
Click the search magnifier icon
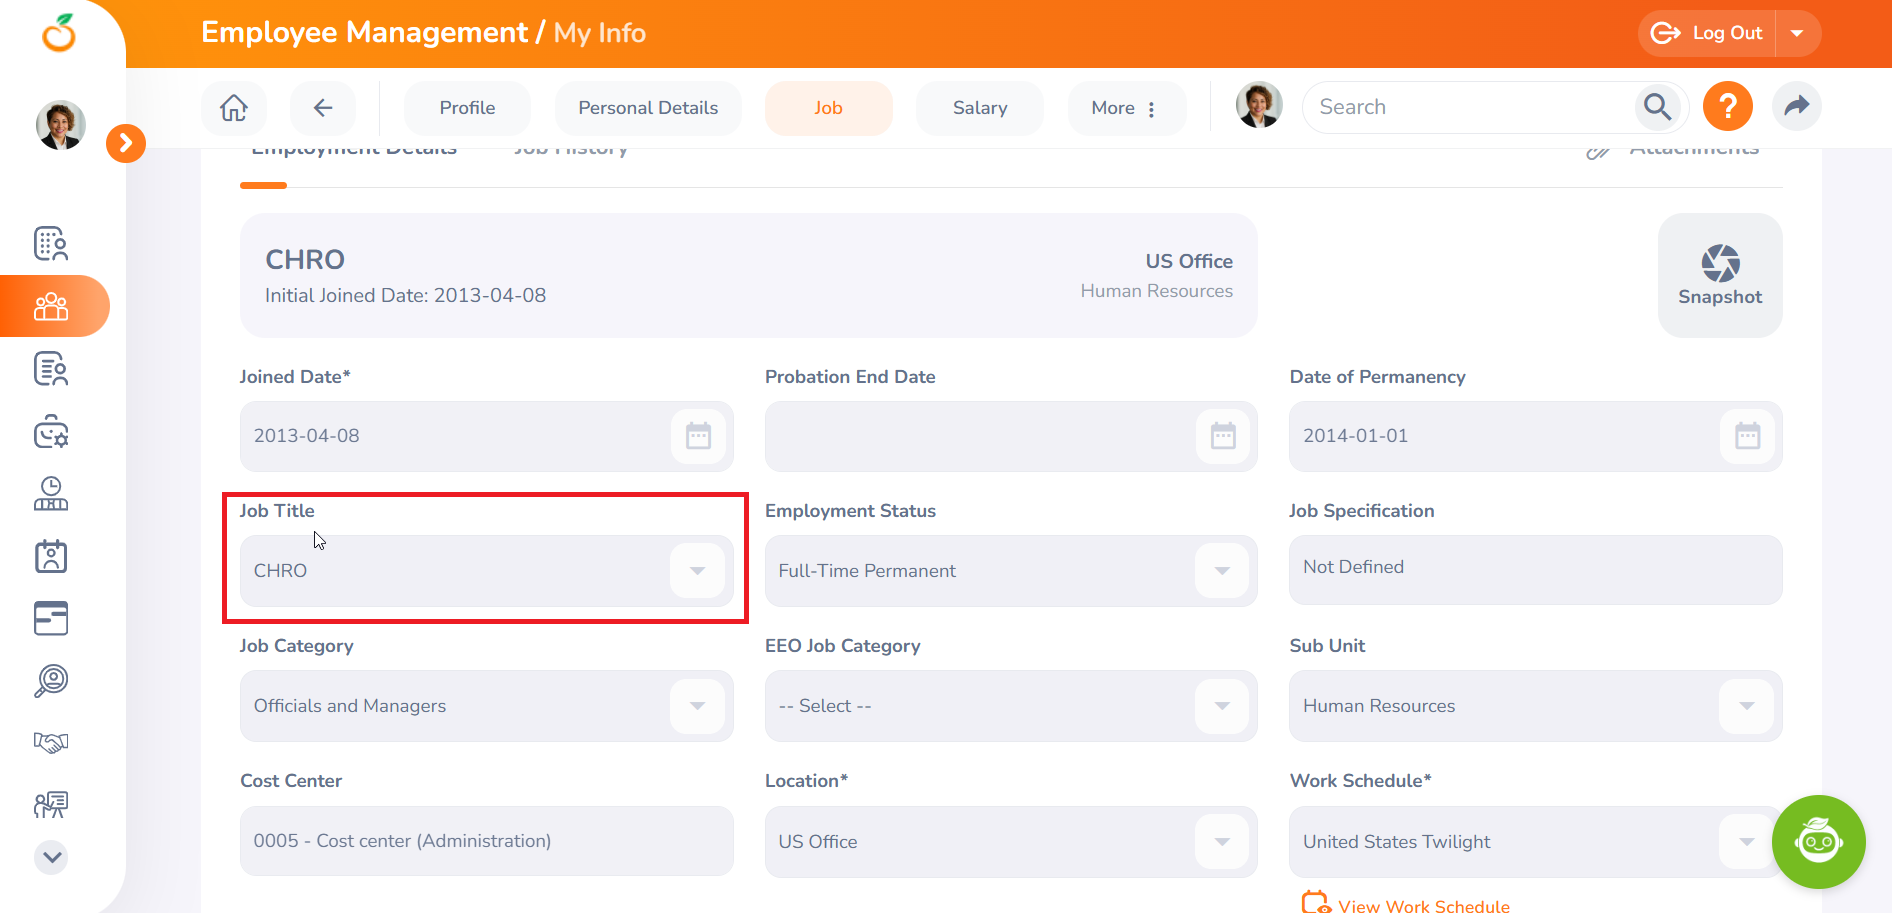tap(1657, 107)
